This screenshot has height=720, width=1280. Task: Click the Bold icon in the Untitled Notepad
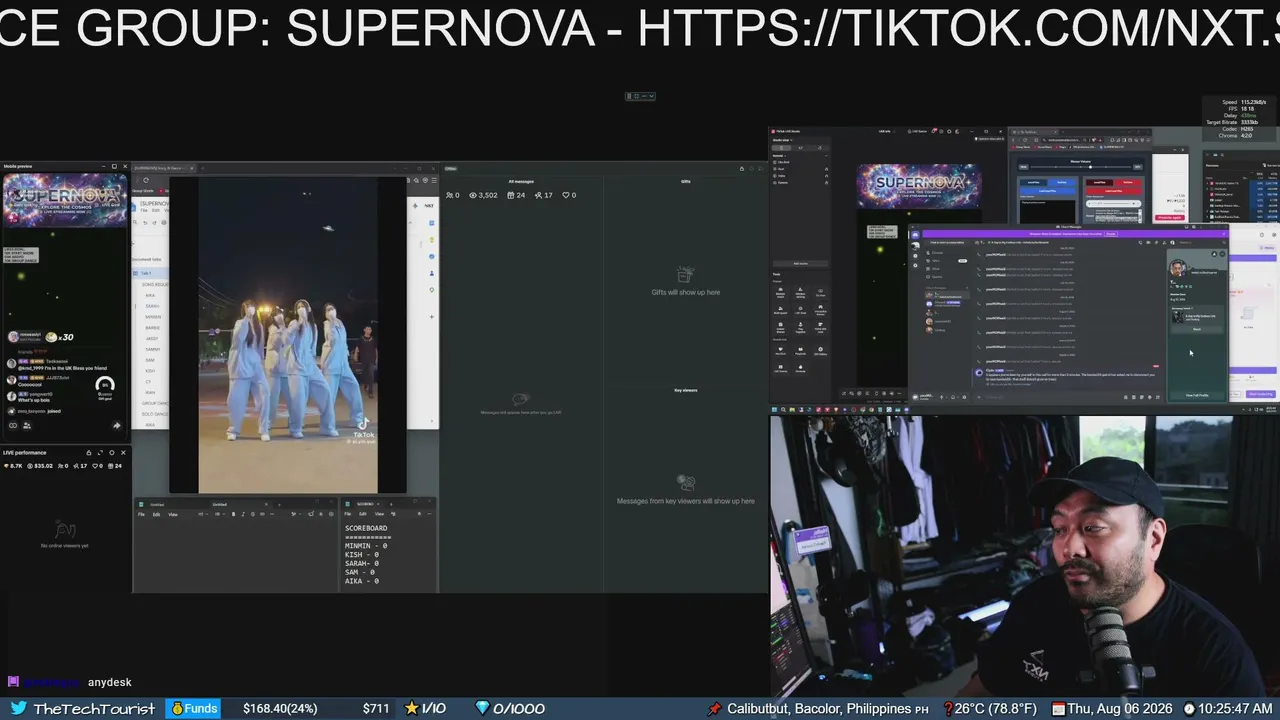(x=233, y=514)
